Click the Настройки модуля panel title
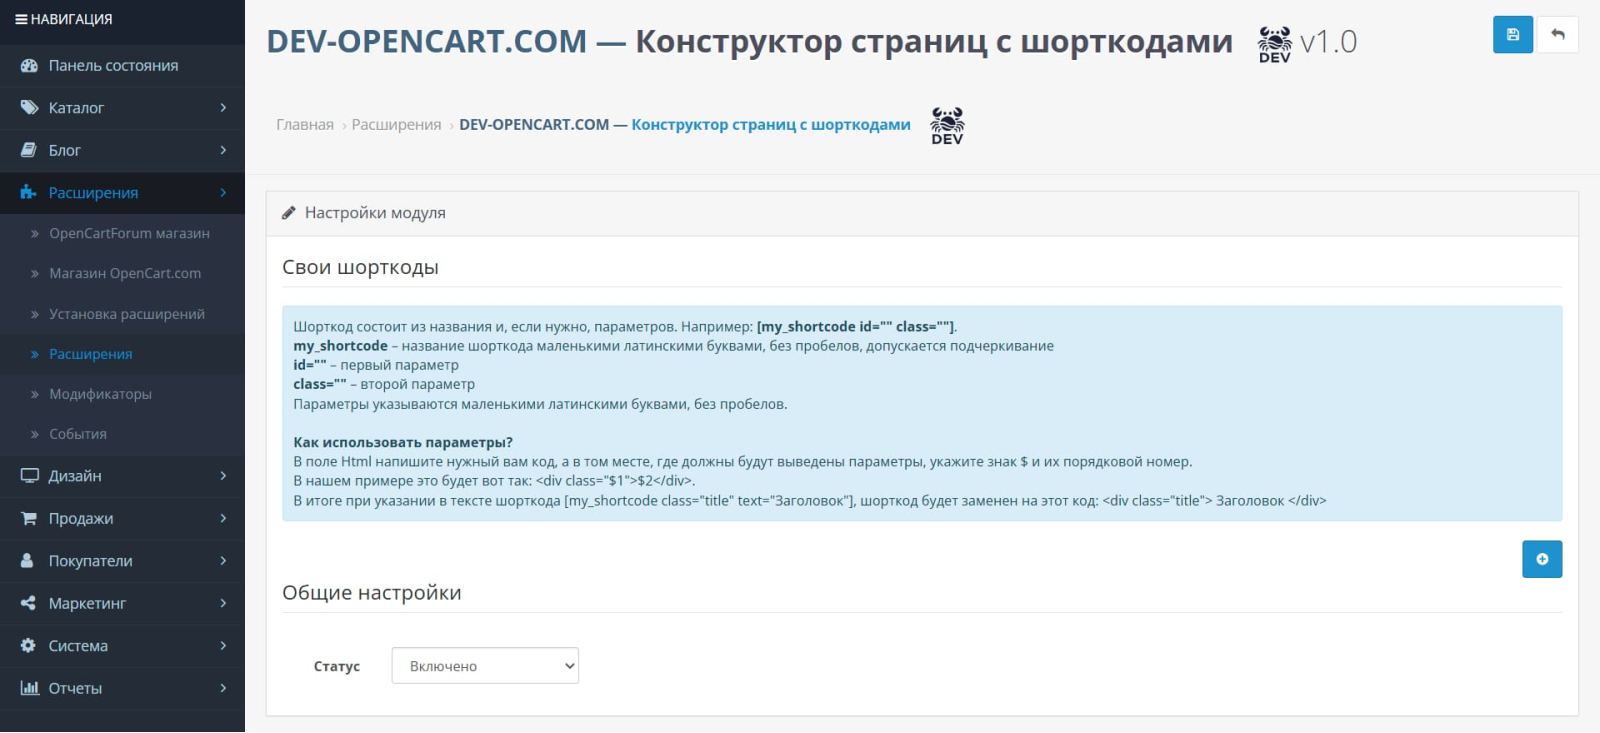 (375, 212)
